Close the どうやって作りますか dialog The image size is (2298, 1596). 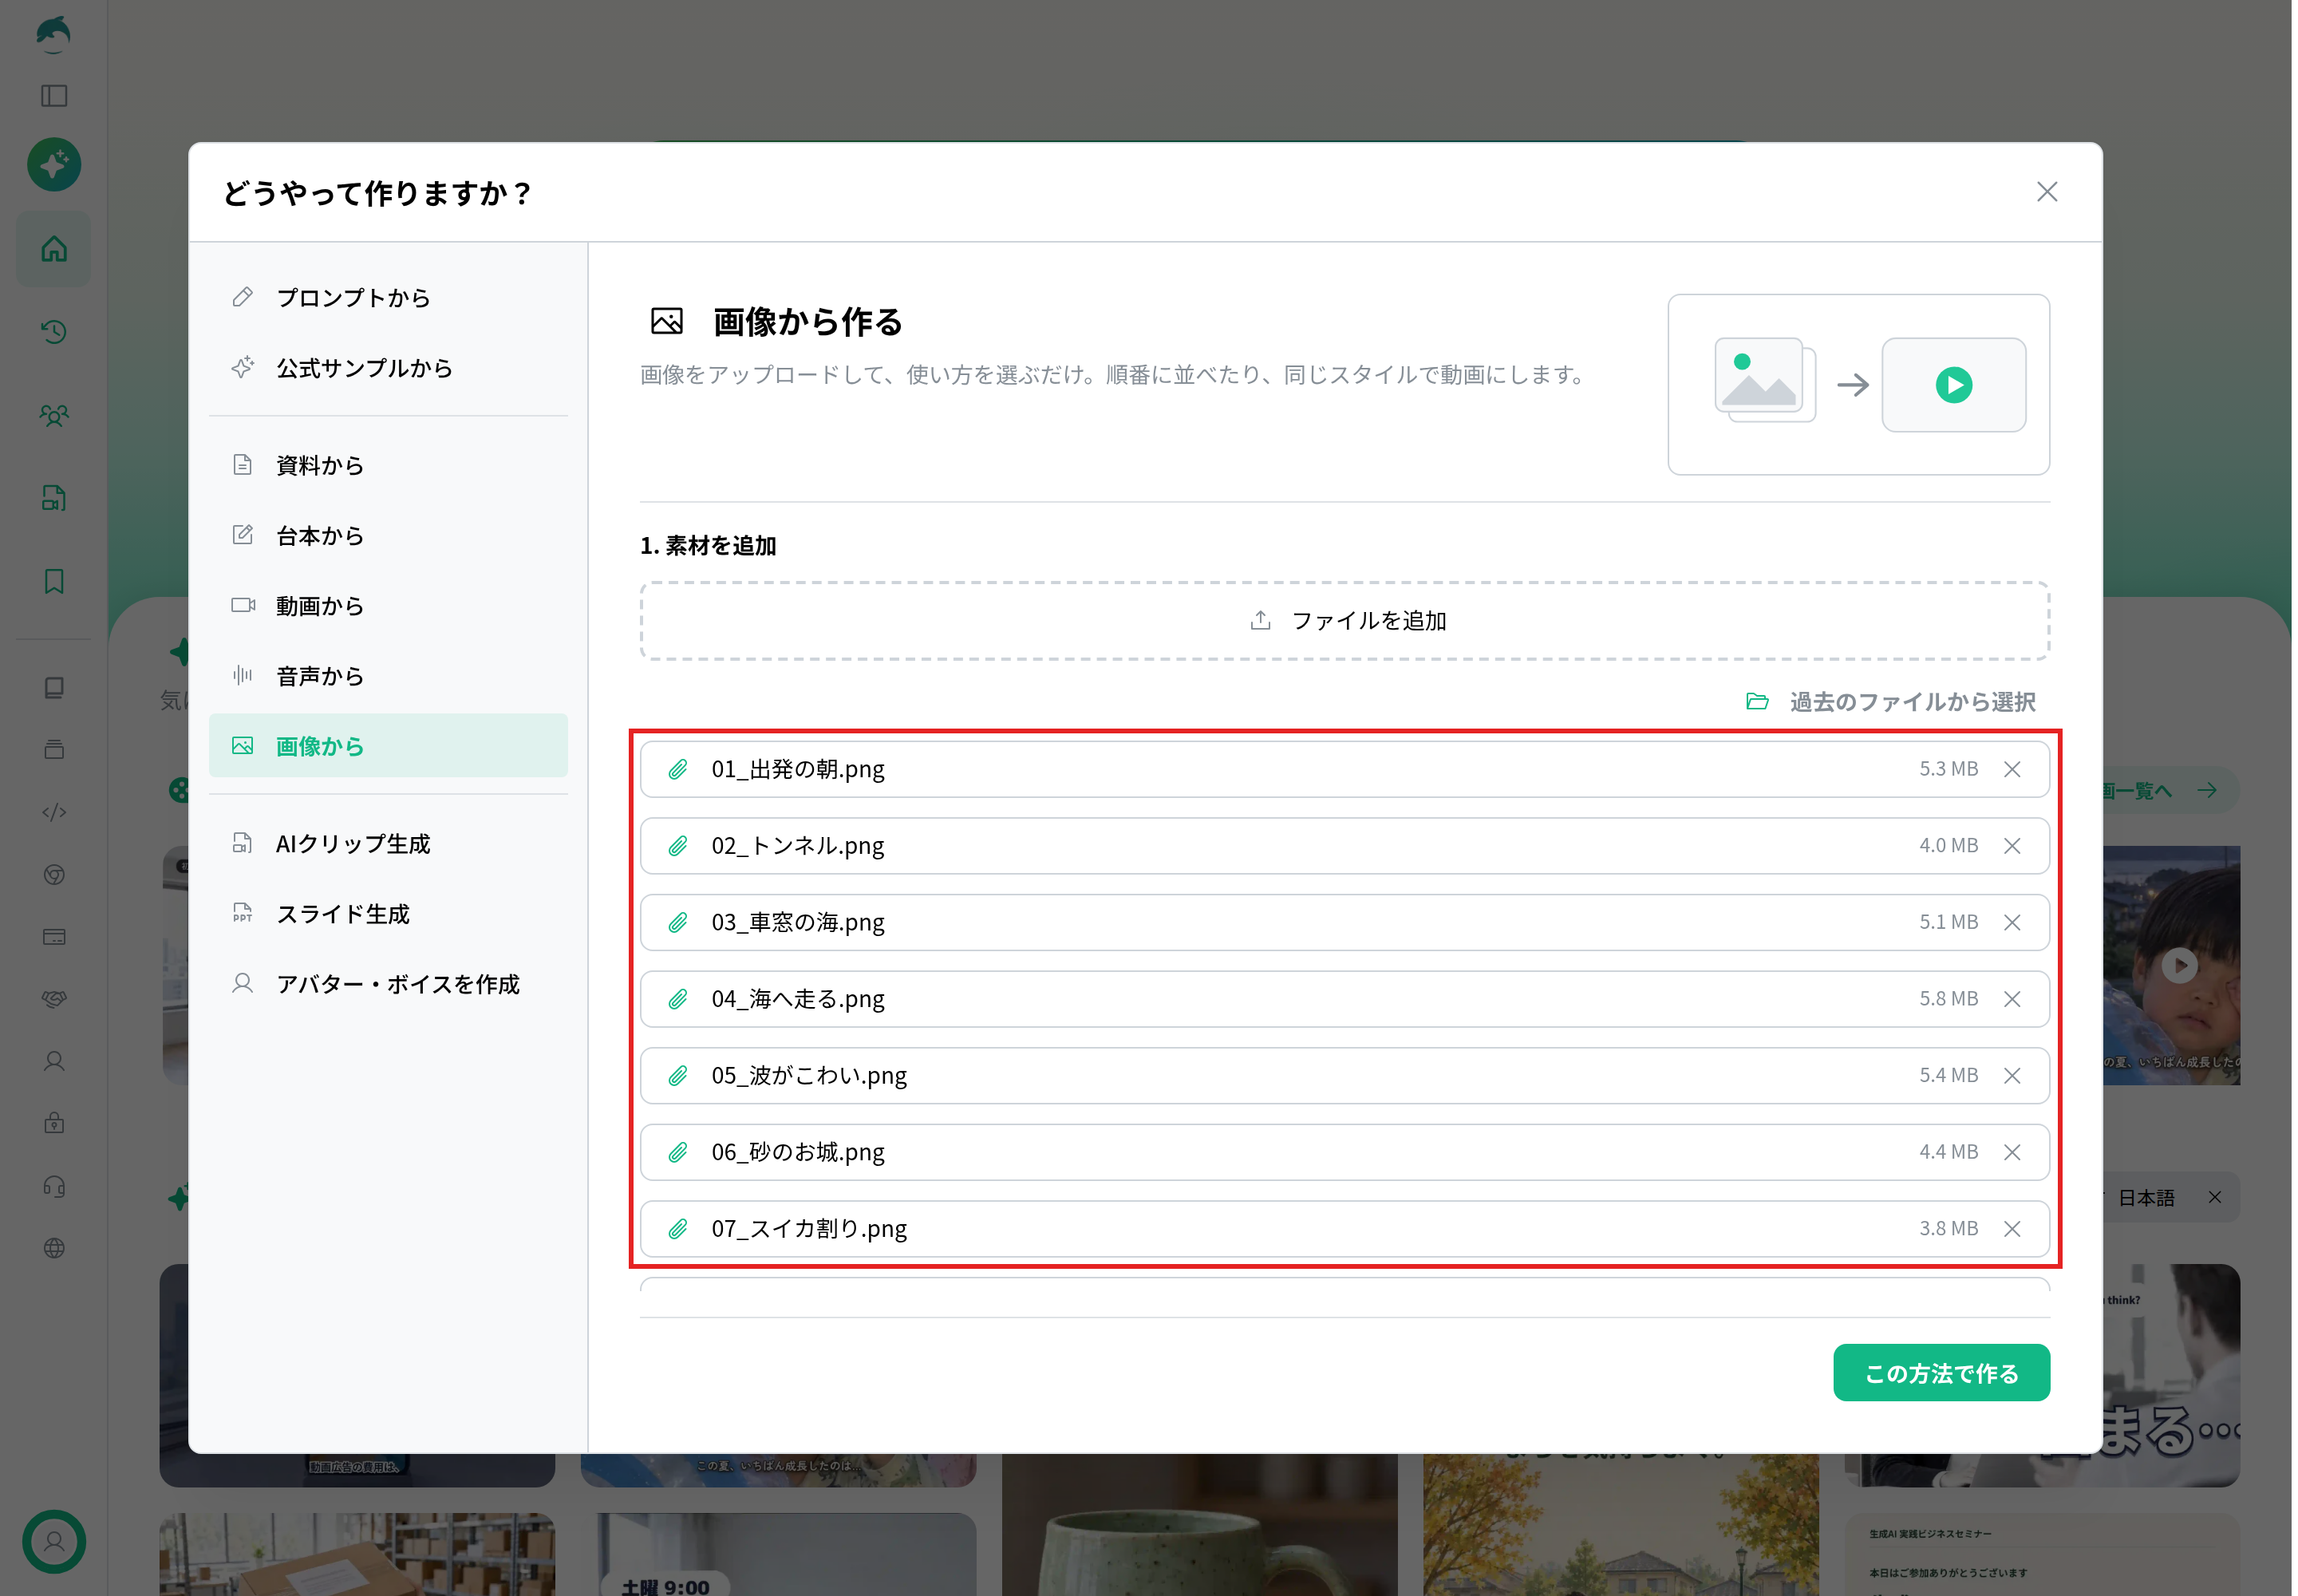click(x=2047, y=192)
